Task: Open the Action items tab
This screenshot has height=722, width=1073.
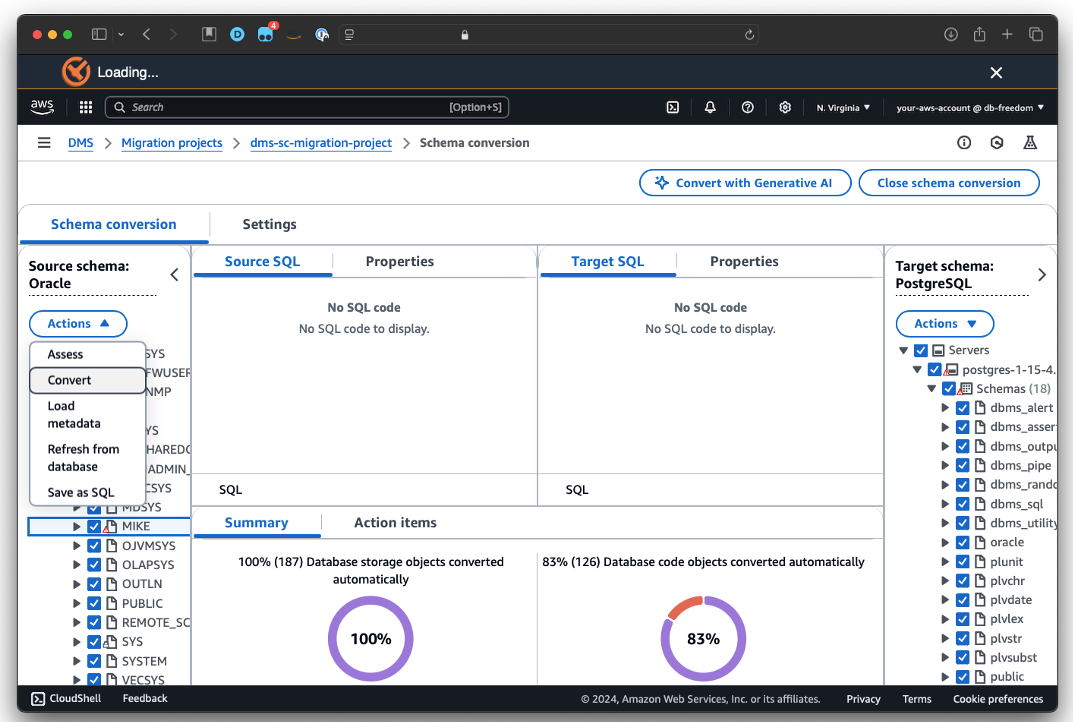Action: pos(395,523)
